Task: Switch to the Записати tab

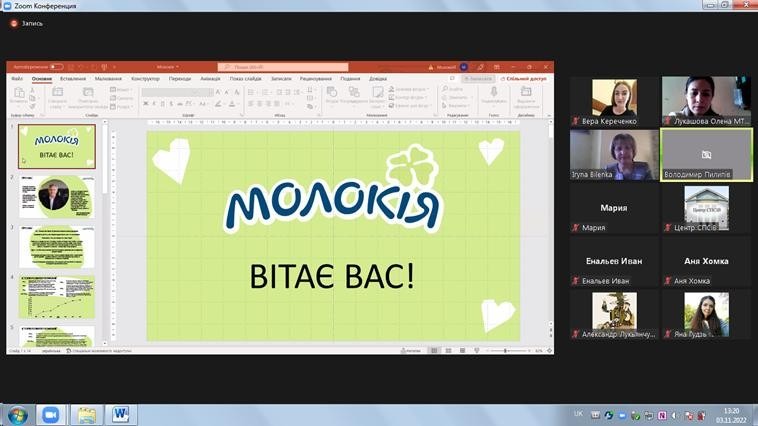Action: (x=281, y=78)
